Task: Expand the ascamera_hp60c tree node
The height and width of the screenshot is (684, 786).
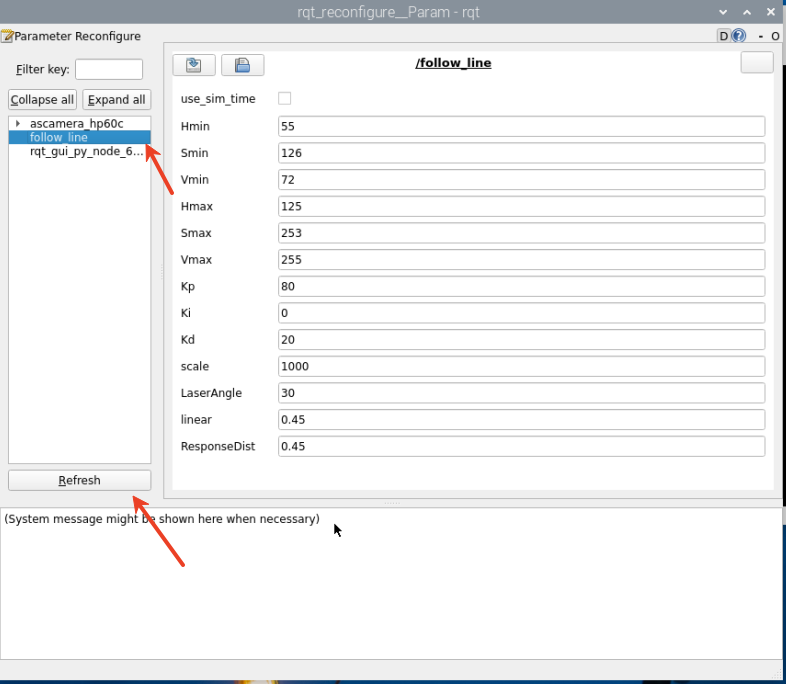Action: coord(18,123)
